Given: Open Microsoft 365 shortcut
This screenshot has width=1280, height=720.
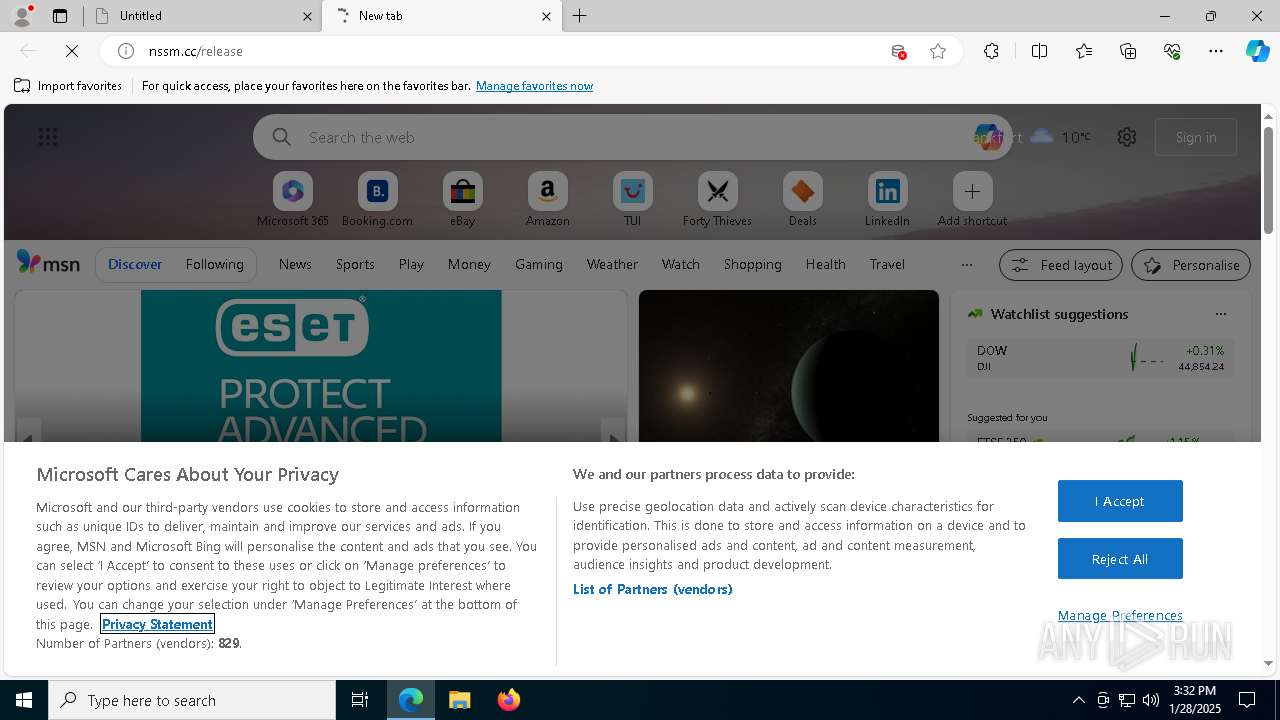Looking at the screenshot, I should (292, 200).
